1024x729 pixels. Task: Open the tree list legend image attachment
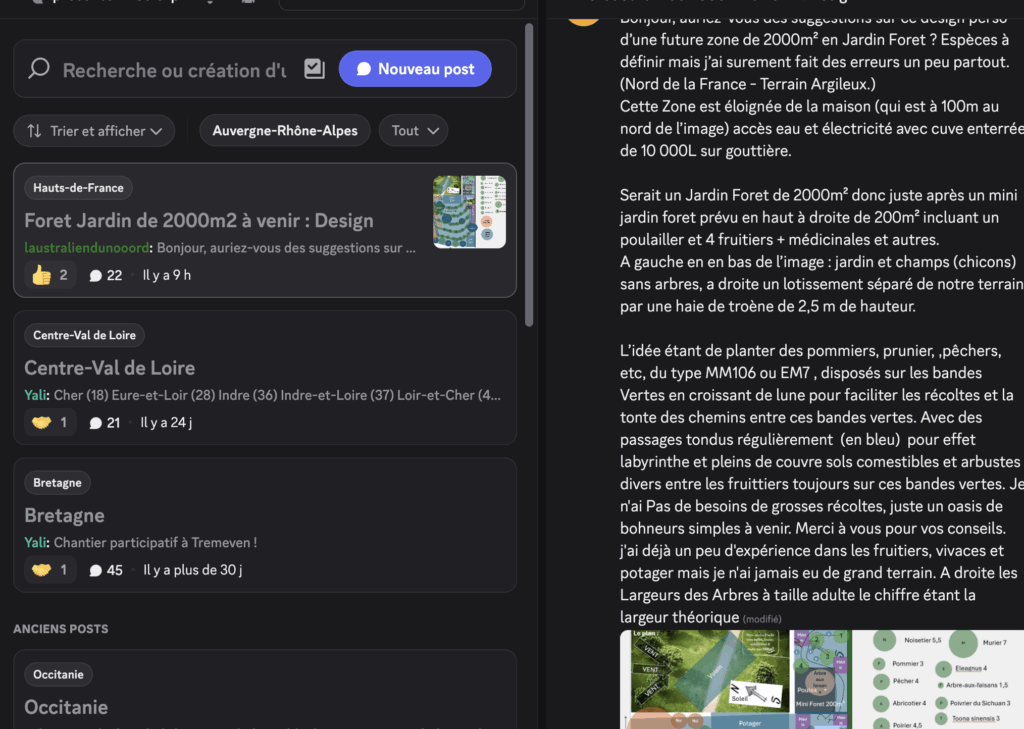click(938, 679)
